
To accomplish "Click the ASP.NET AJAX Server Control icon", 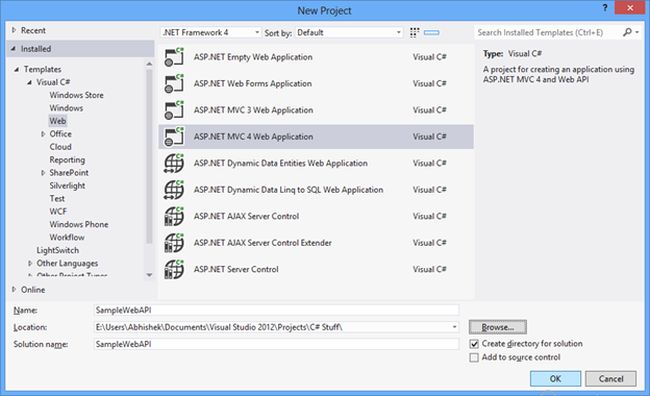I will 174,216.
